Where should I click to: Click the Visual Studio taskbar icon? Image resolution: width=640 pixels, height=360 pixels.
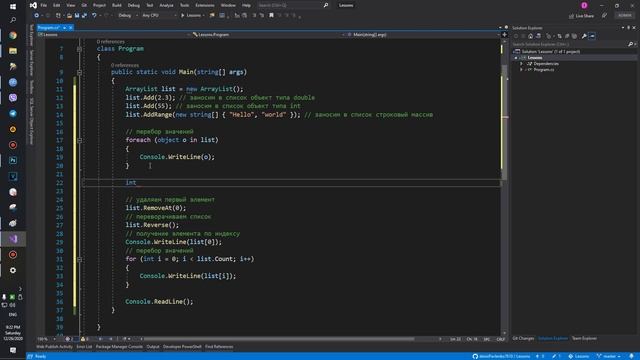click(x=13, y=239)
